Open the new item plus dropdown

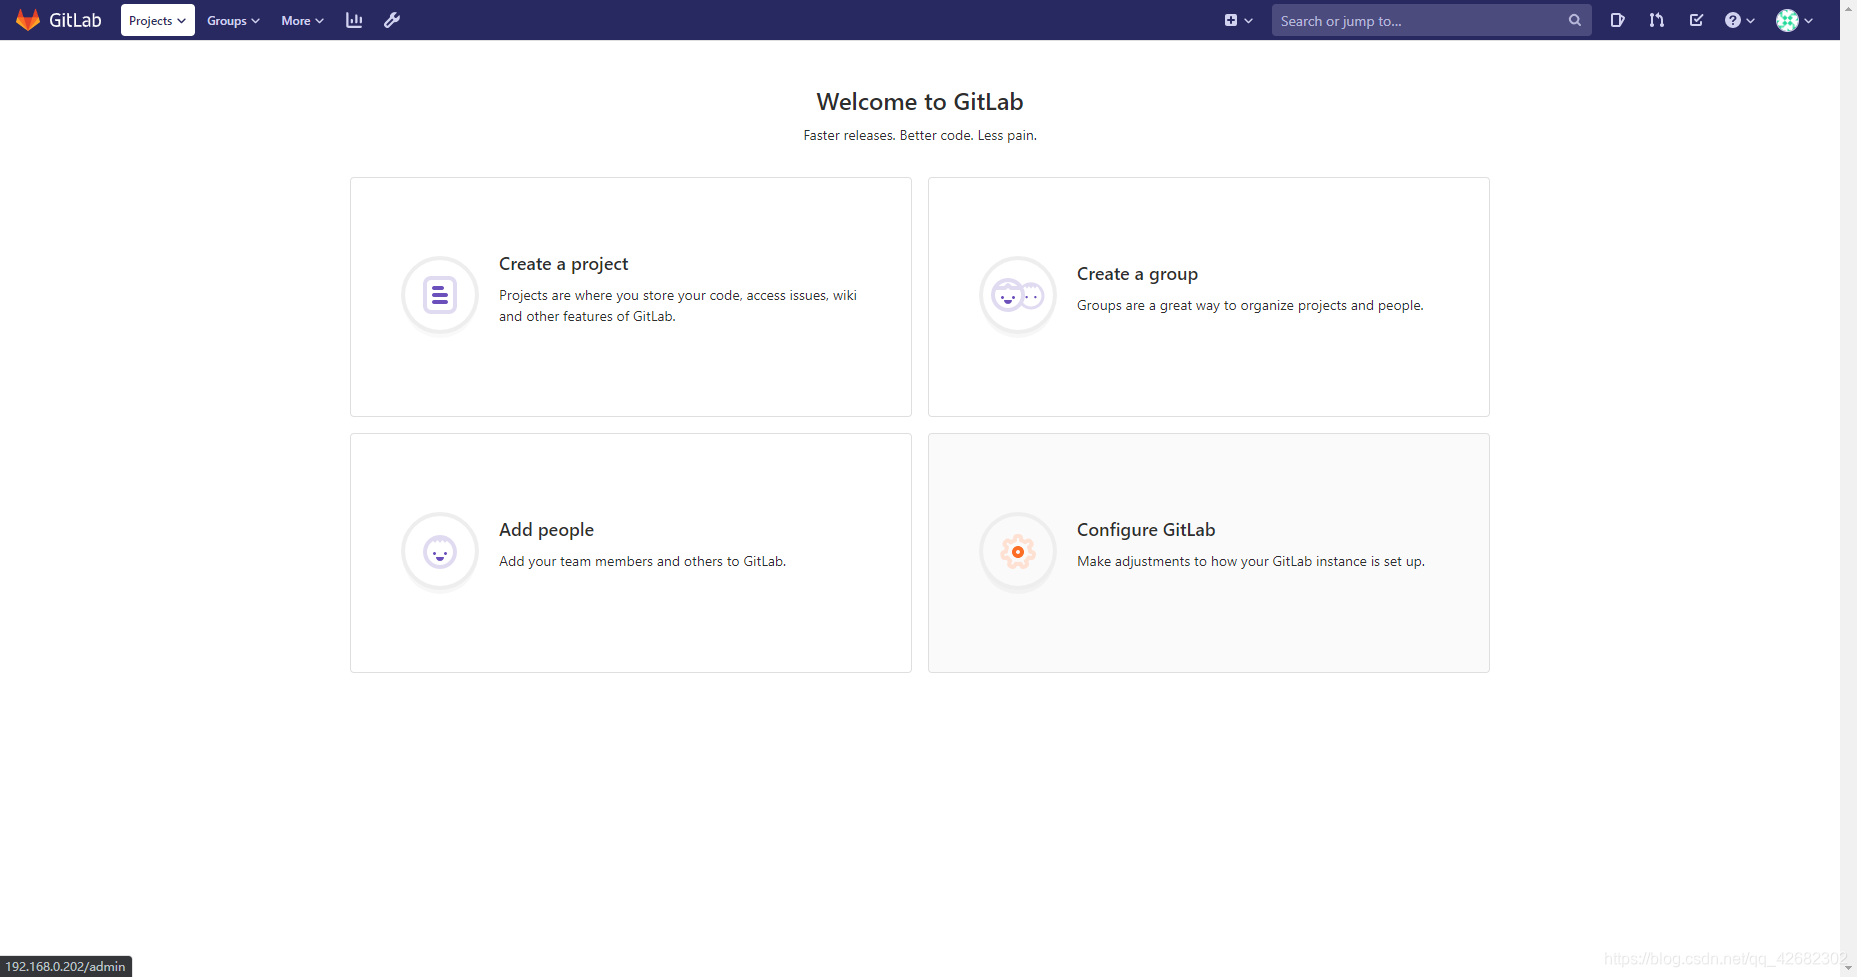(x=1238, y=20)
